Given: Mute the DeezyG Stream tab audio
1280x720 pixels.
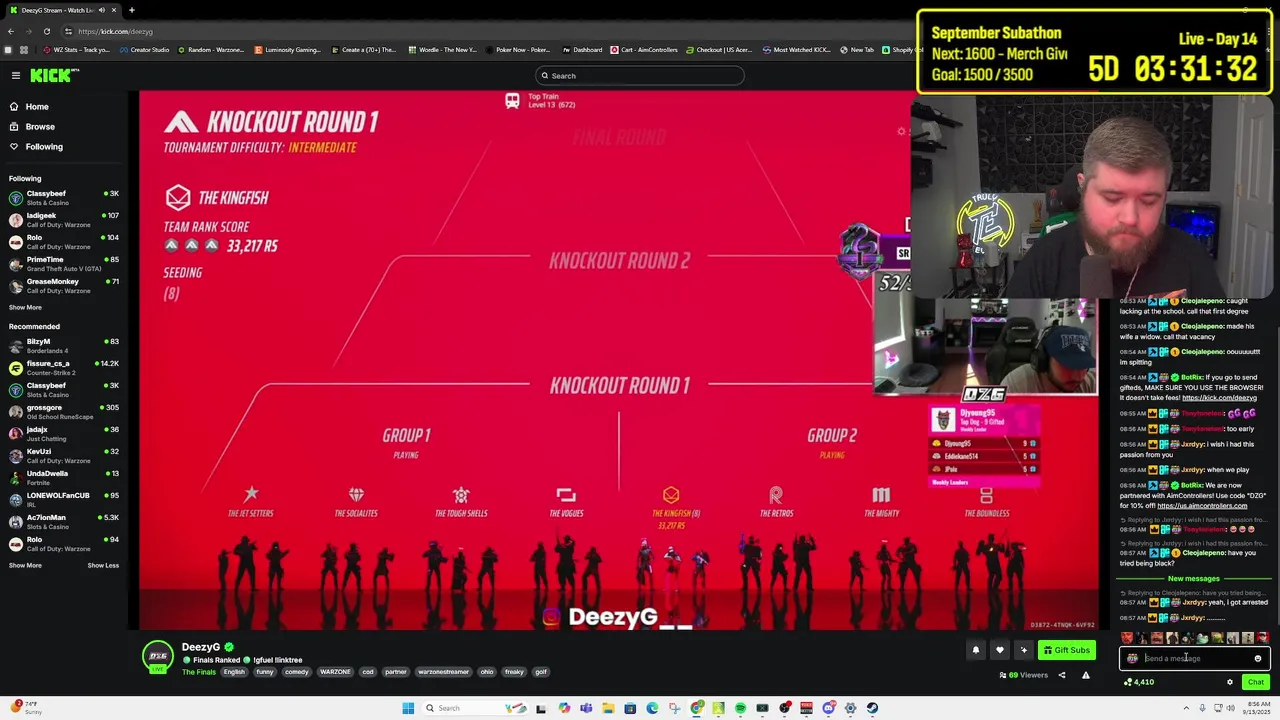Looking at the screenshot, I should [x=102, y=10].
